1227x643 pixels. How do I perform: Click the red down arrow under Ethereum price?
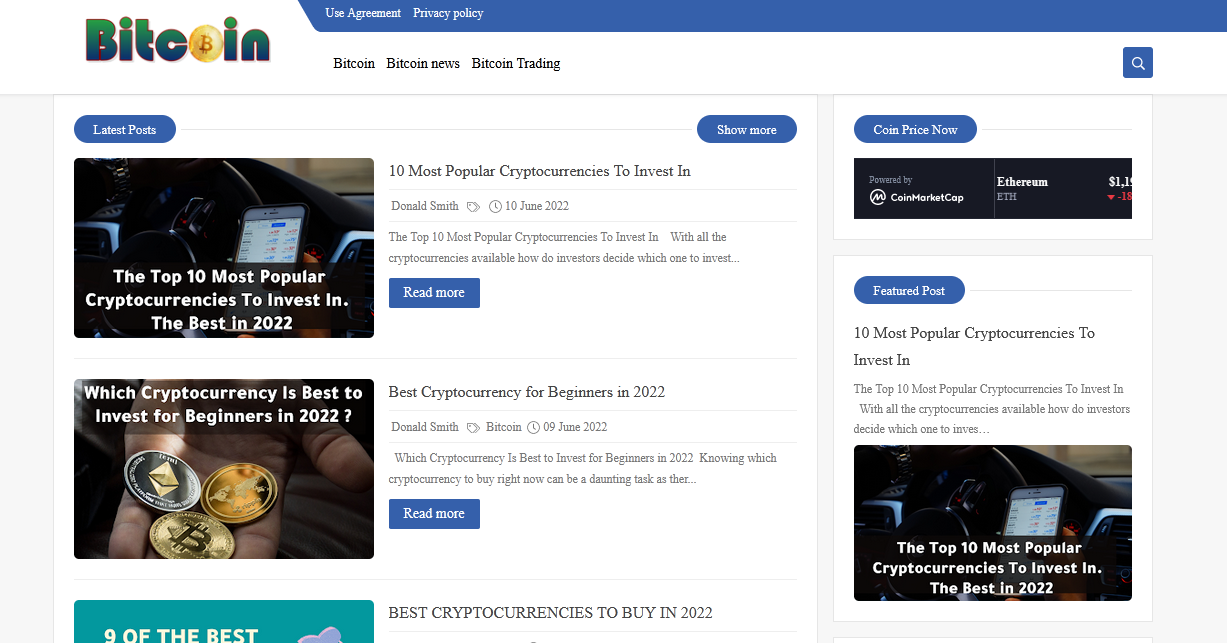coord(1111,197)
